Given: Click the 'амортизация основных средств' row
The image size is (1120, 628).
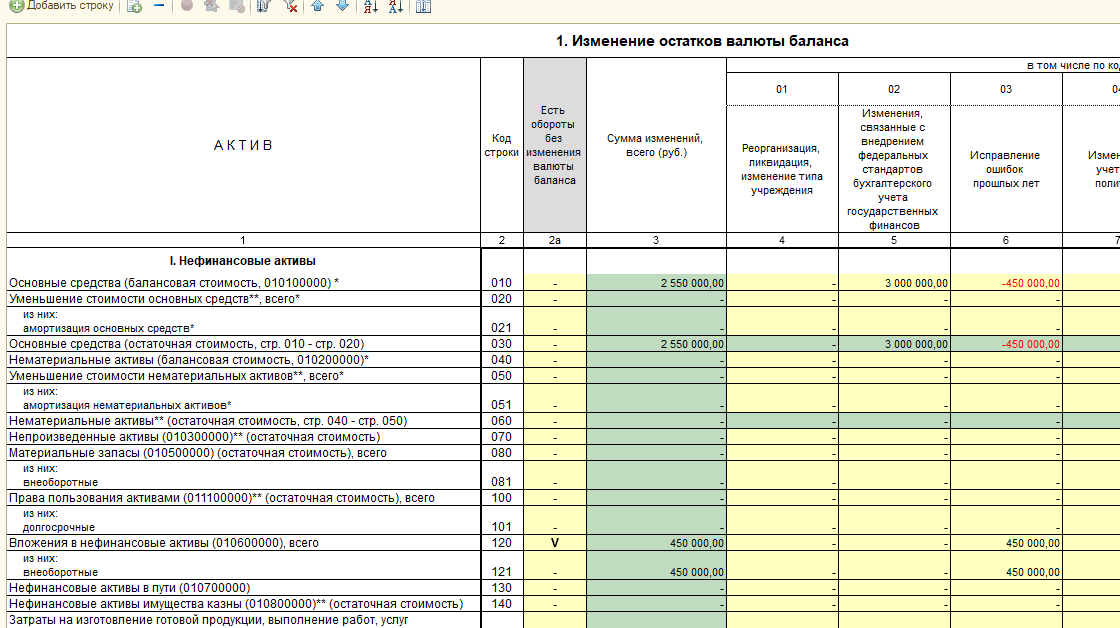Looking at the screenshot, I should point(244,322).
